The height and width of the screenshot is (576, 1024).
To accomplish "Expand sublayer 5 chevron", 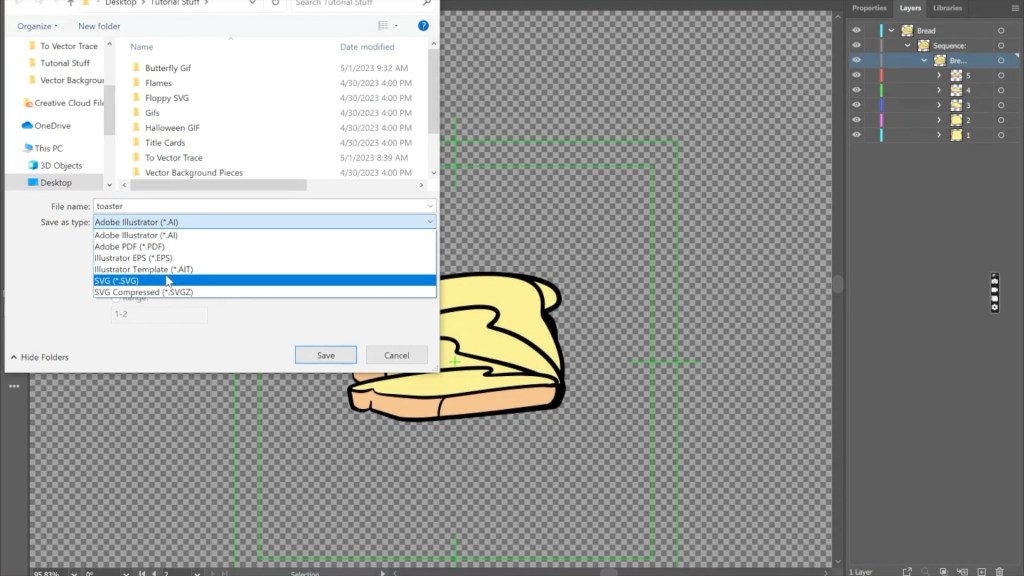I will click(939, 76).
